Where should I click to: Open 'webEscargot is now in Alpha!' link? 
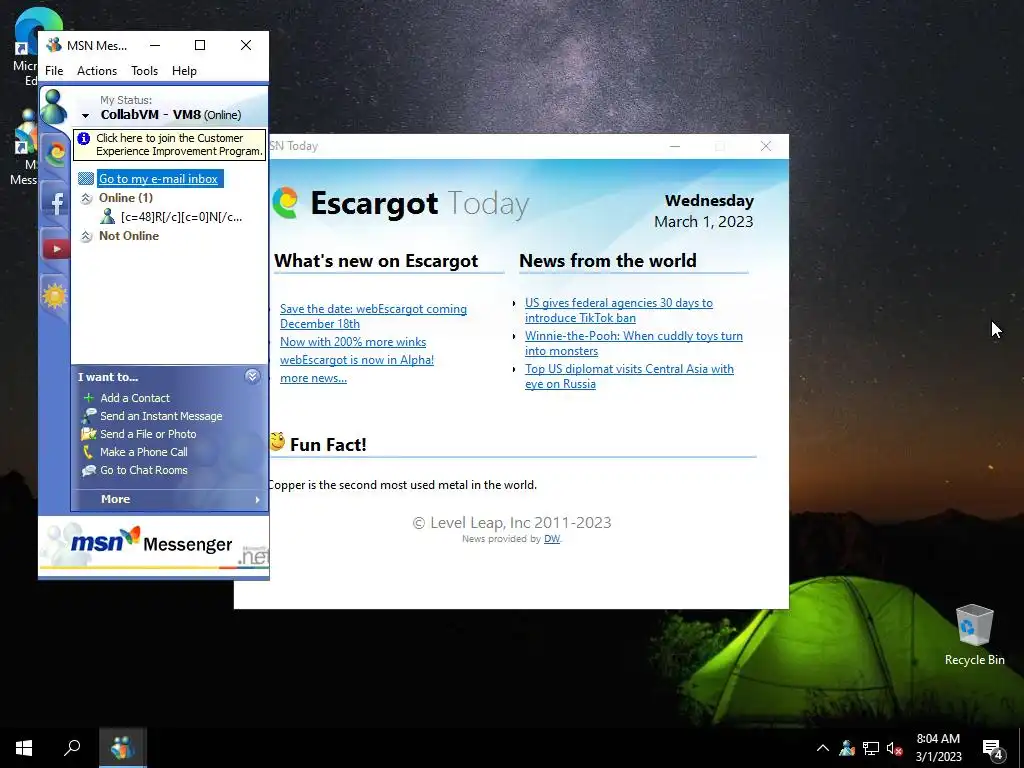pos(357,360)
